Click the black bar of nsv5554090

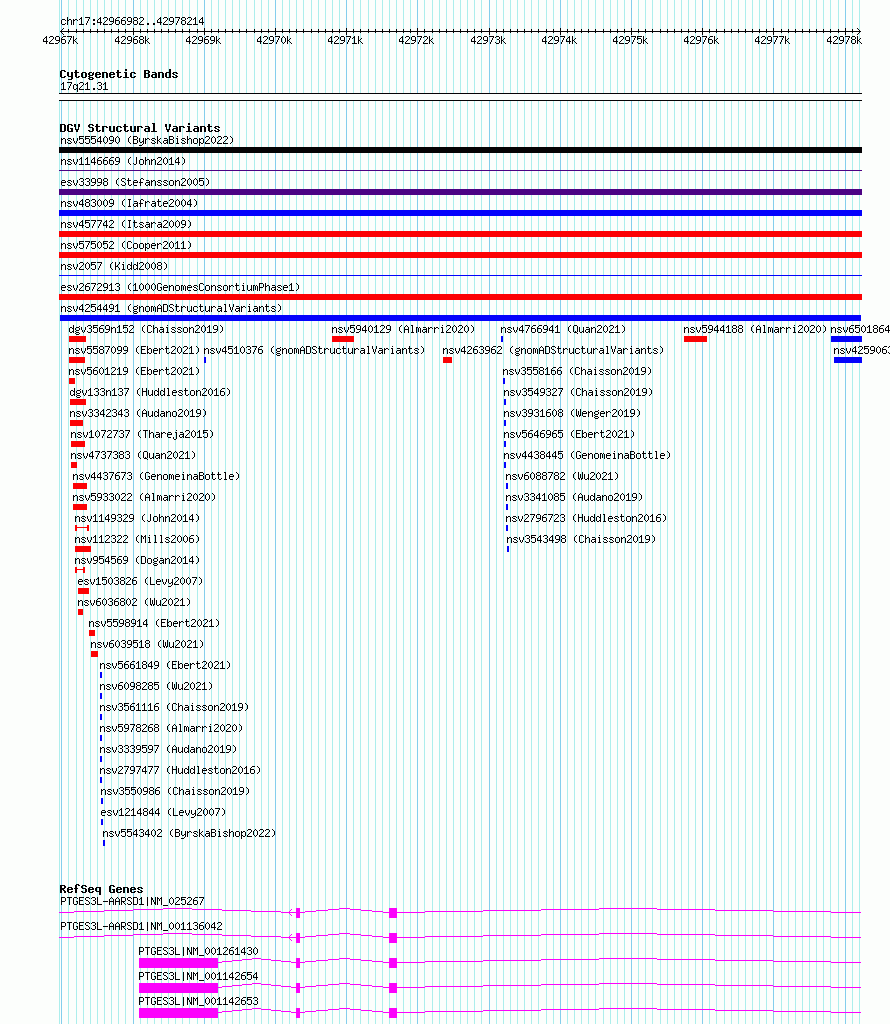[x=460, y=150]
